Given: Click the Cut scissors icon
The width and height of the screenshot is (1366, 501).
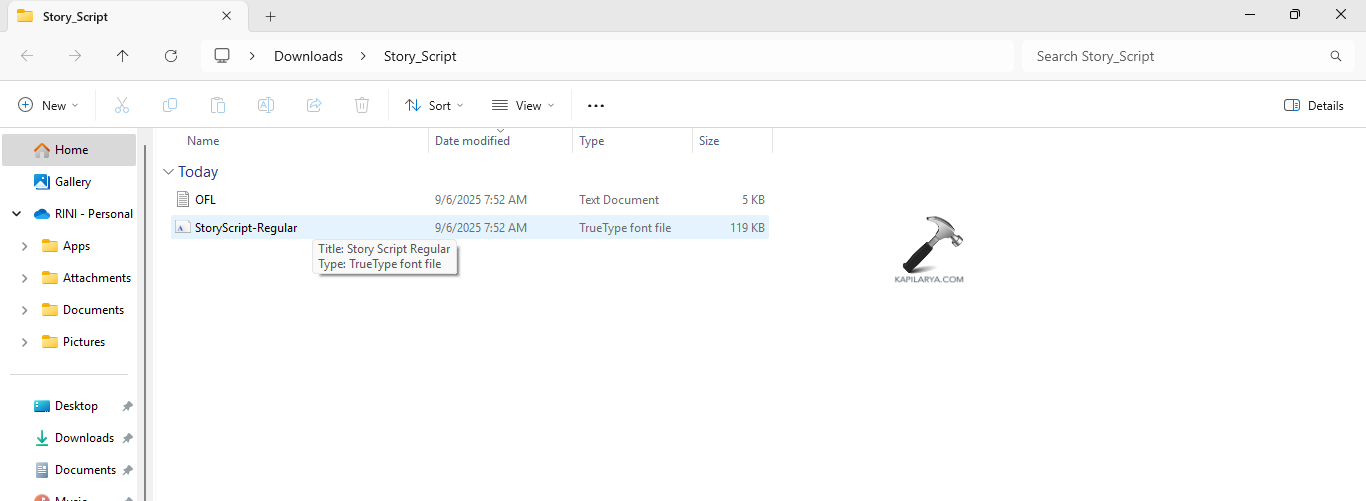Looking at the screenshot, I should point(122,105).
